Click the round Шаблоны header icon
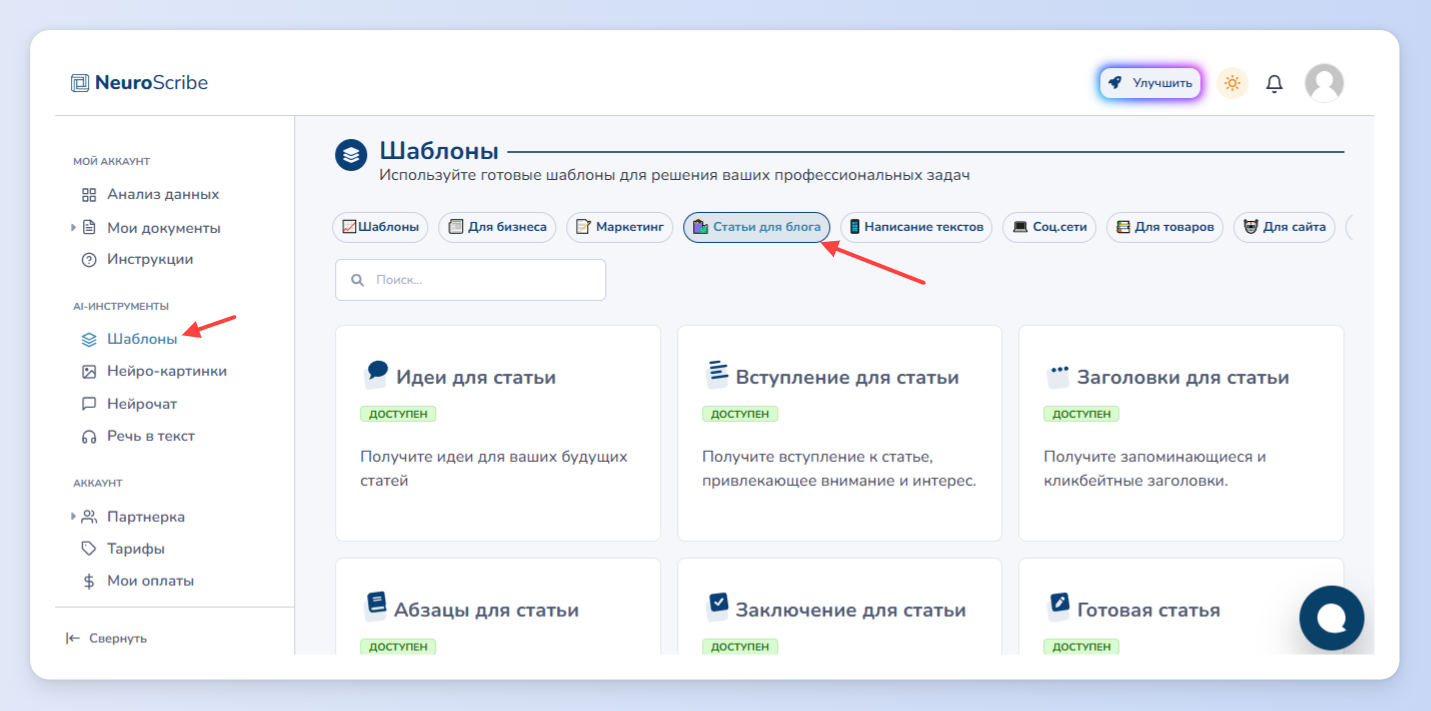1431x711 pixels. (351, 156)
